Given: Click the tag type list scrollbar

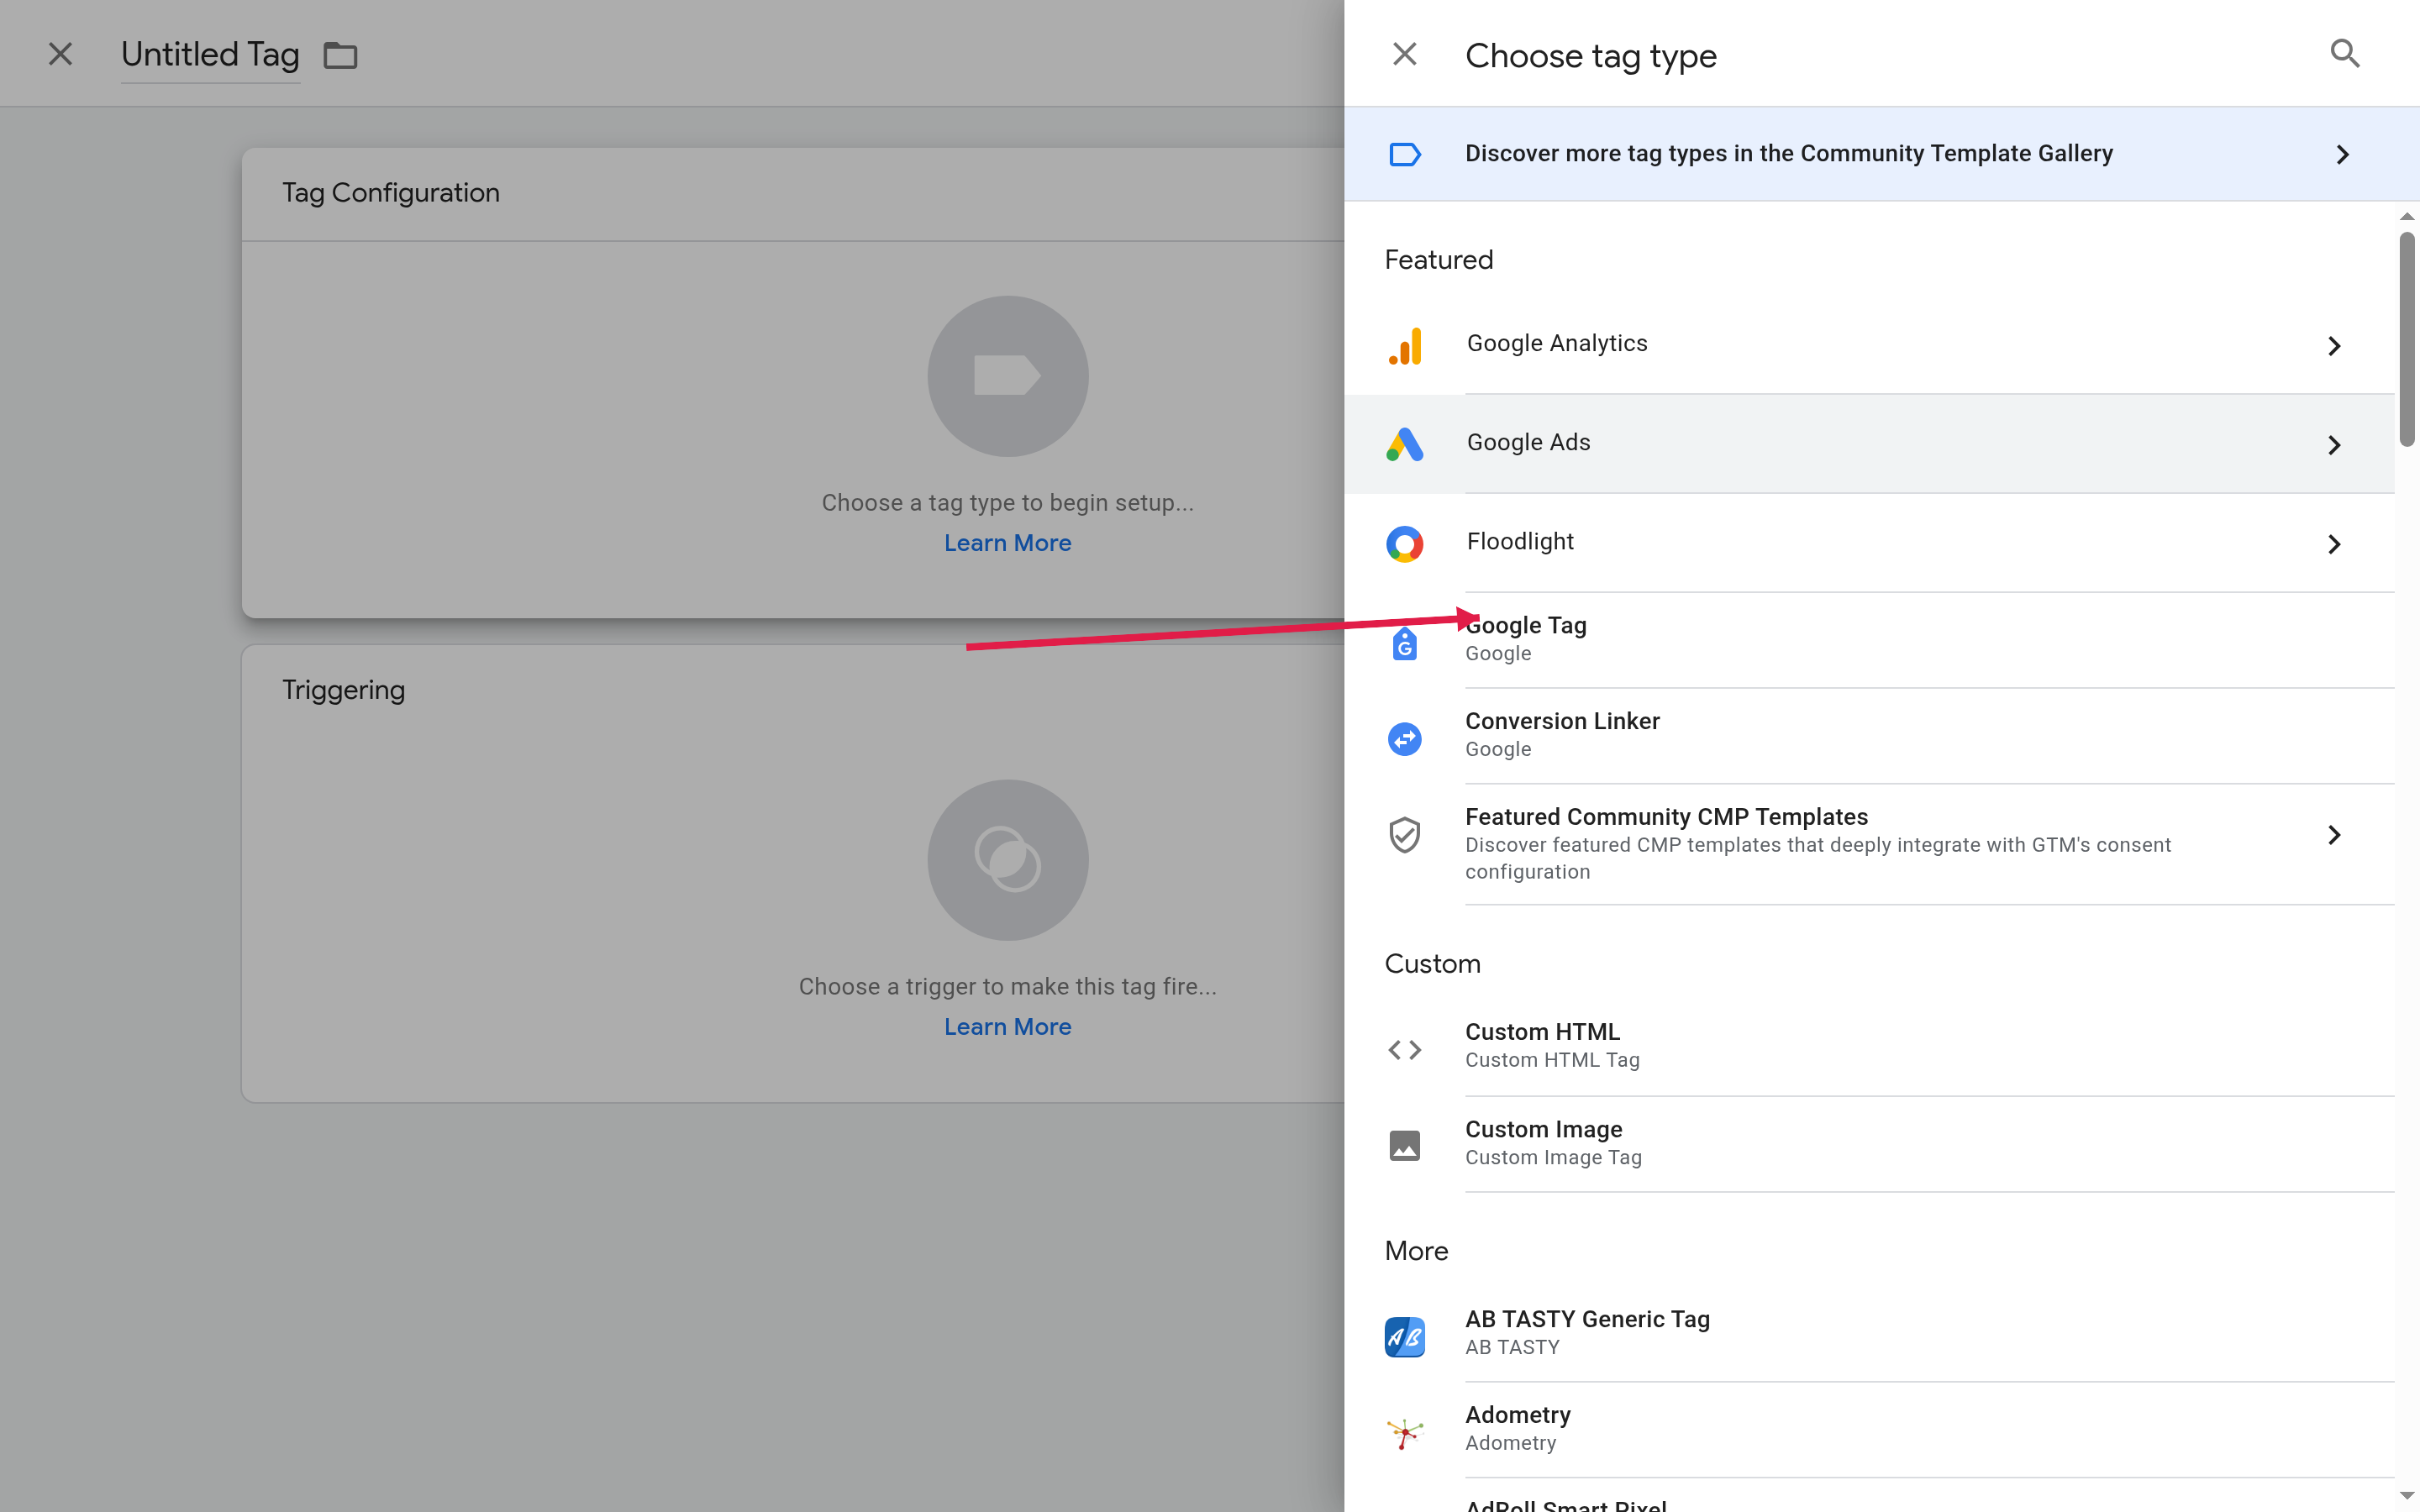Looking at the screenshot, I should (2406, 340).
